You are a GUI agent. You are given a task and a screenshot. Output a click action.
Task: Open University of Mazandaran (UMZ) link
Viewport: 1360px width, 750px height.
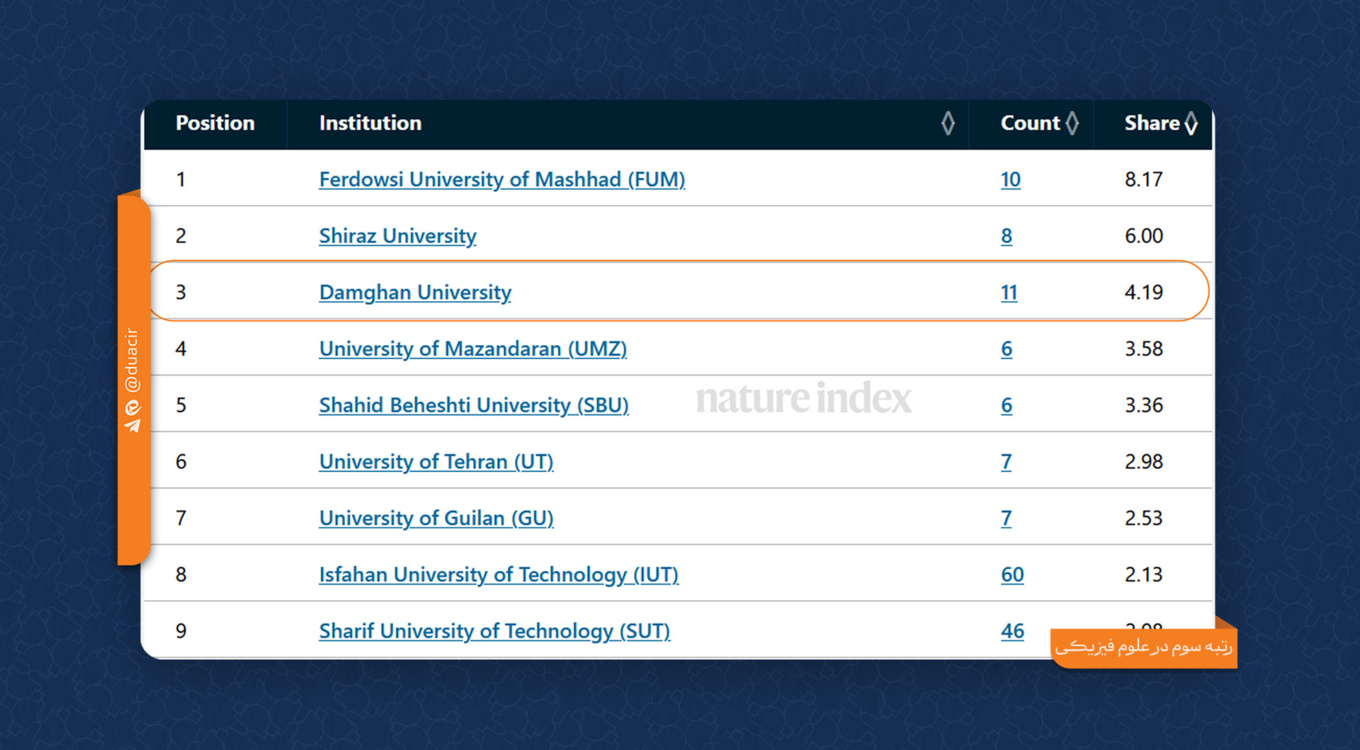click(x=472, y=349)
